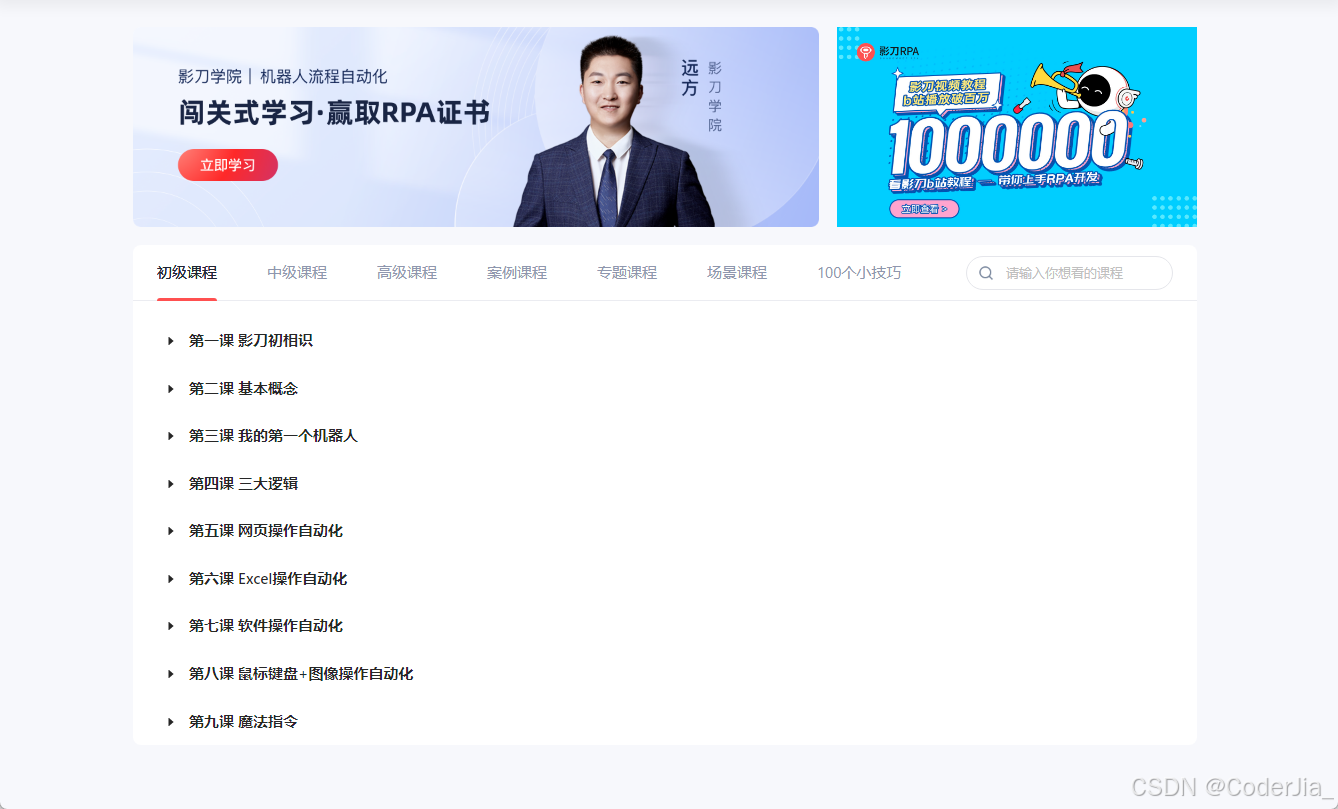The height and width of the screenshot is (809, 1338).
Task: Open the 1000000 b站教程 banner image
Action: 1017,127
